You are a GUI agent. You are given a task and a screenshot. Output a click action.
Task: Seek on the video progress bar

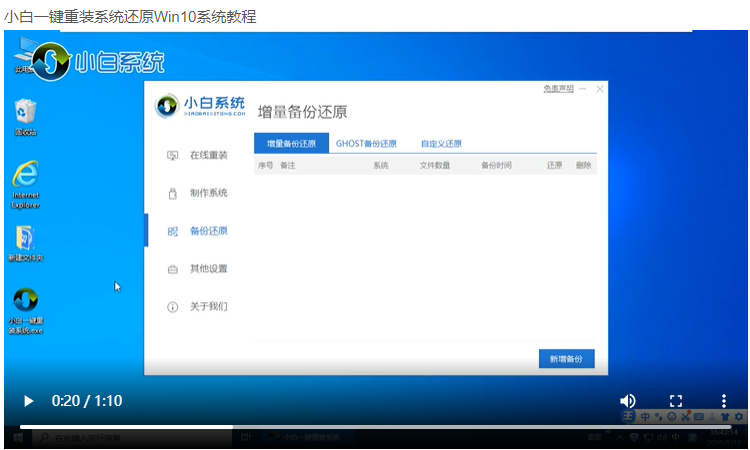pos(375,427)
